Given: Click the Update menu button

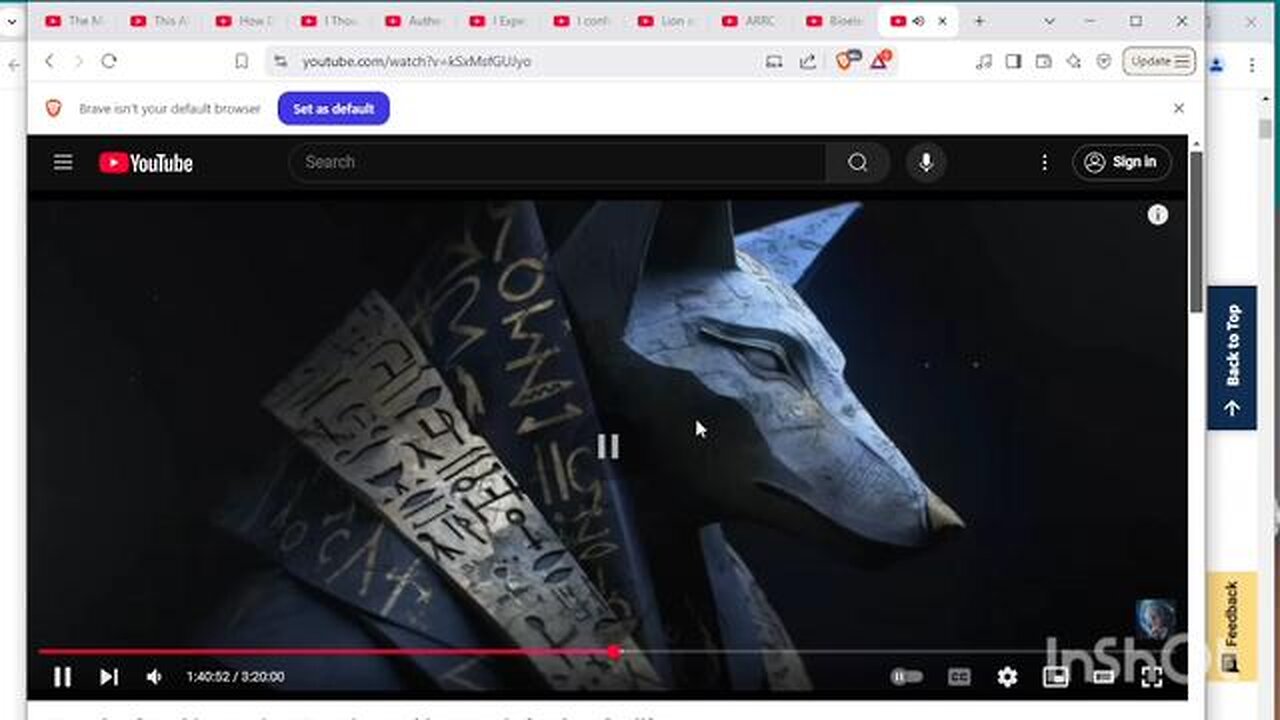Looking at the screenshot, I should click(1159, 61).
